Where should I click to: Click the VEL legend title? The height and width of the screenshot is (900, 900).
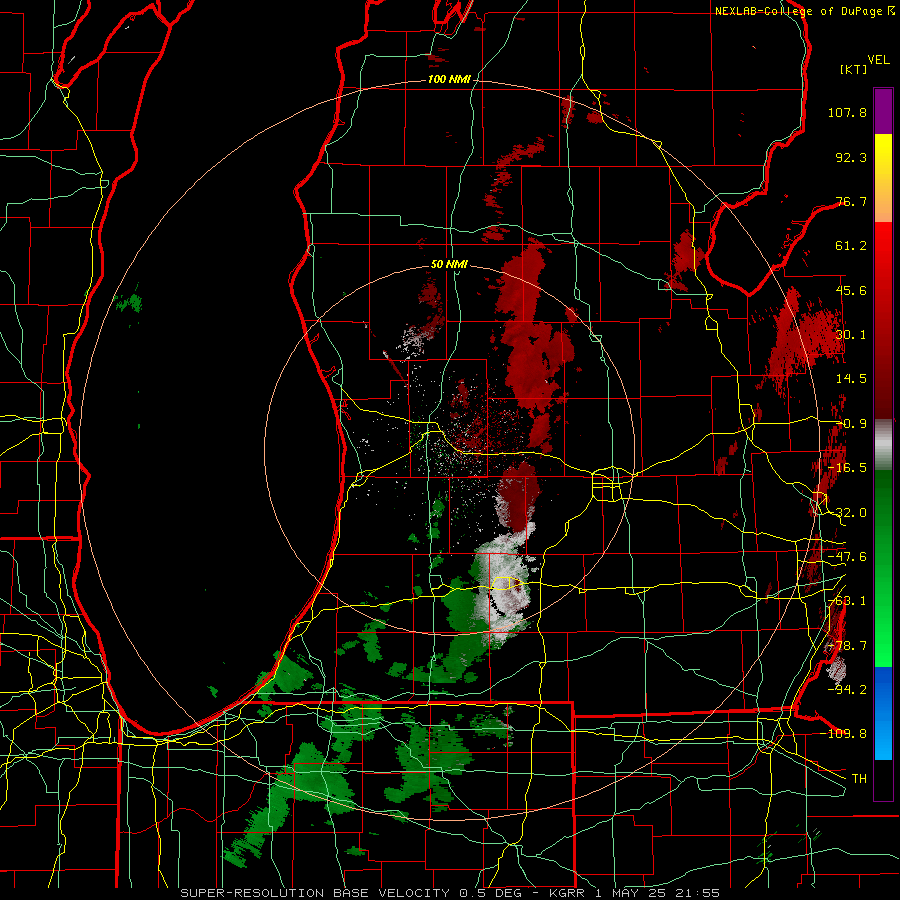click(x=878, y=60)
